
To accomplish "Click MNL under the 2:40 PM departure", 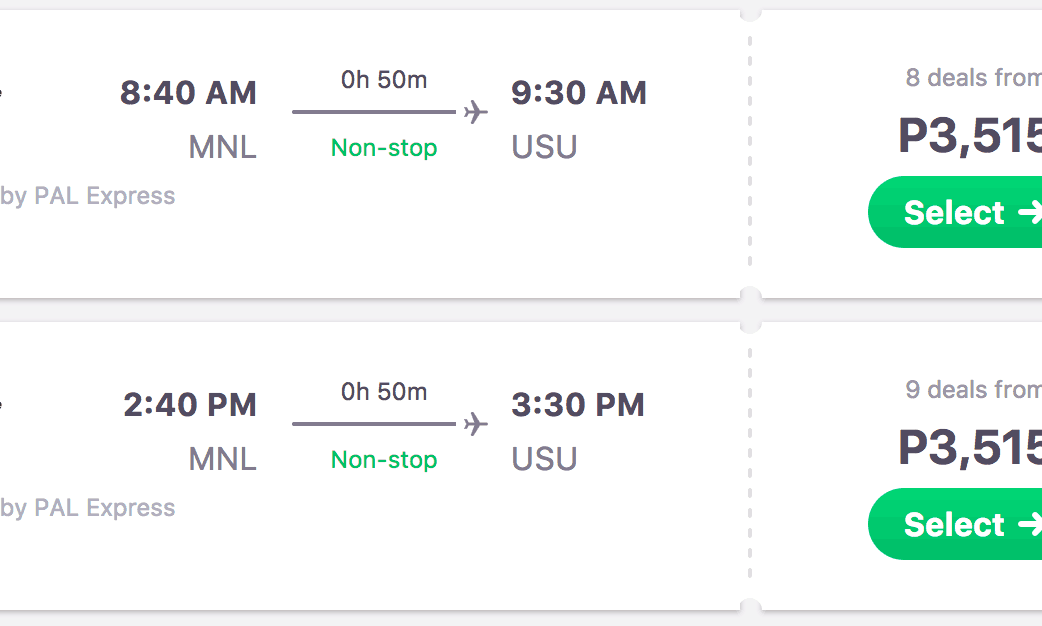I will pos(222,460).
